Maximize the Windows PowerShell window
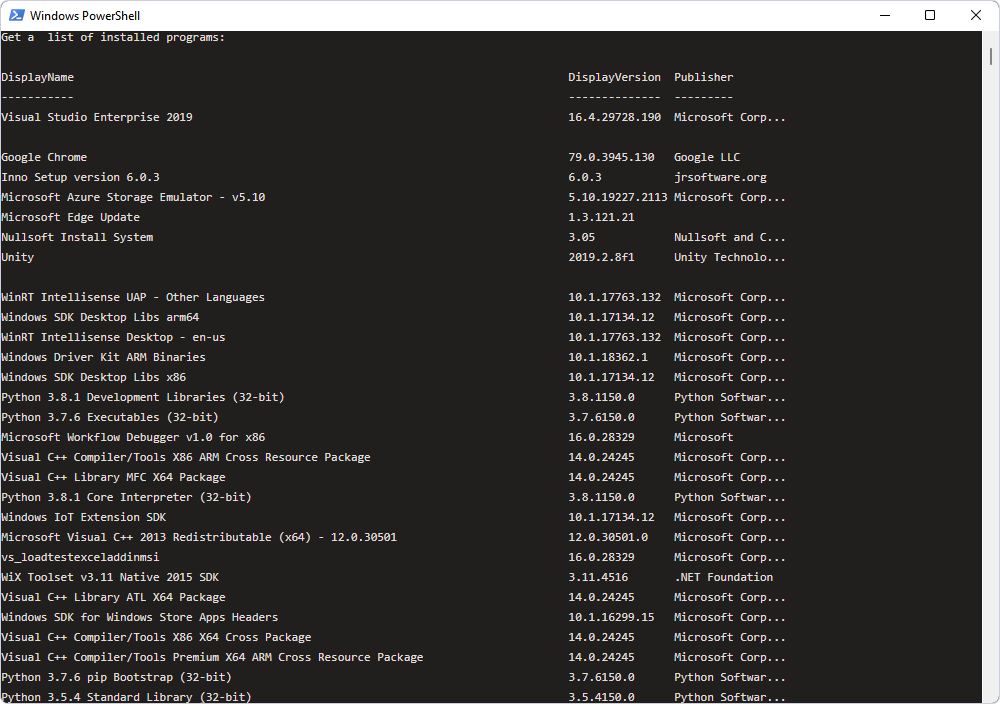 point(930,15)
